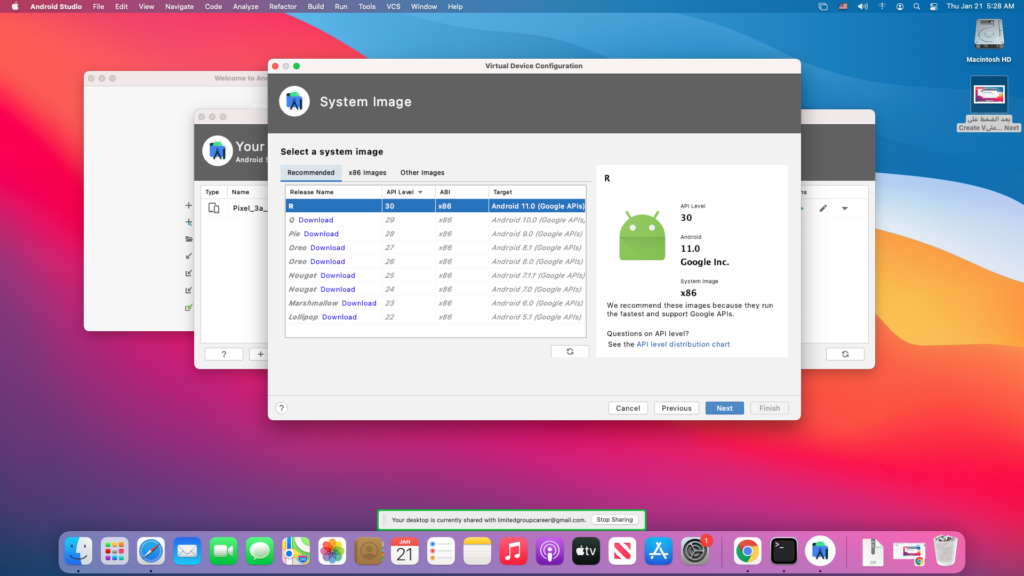The width and height of the screenshot is (1024, 576).
Task: Open Calendar from the dock
Action: pos(405,551)
